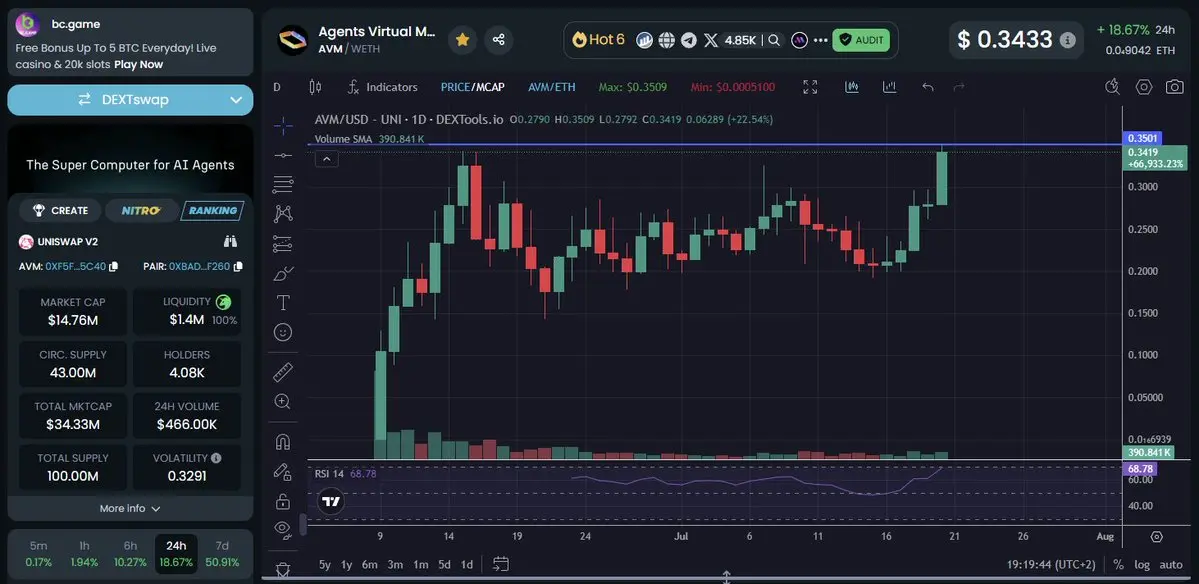Lock all drawing tools
This screenshot has height=584, width=1199.
[283, 501]
